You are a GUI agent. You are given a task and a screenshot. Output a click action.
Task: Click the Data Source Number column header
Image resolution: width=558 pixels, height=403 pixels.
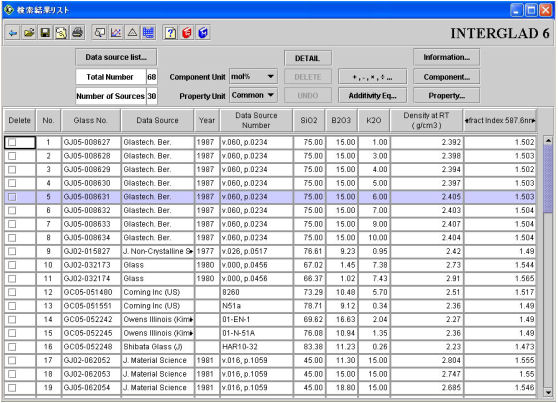pyautogui.click(x=256, y=120)
